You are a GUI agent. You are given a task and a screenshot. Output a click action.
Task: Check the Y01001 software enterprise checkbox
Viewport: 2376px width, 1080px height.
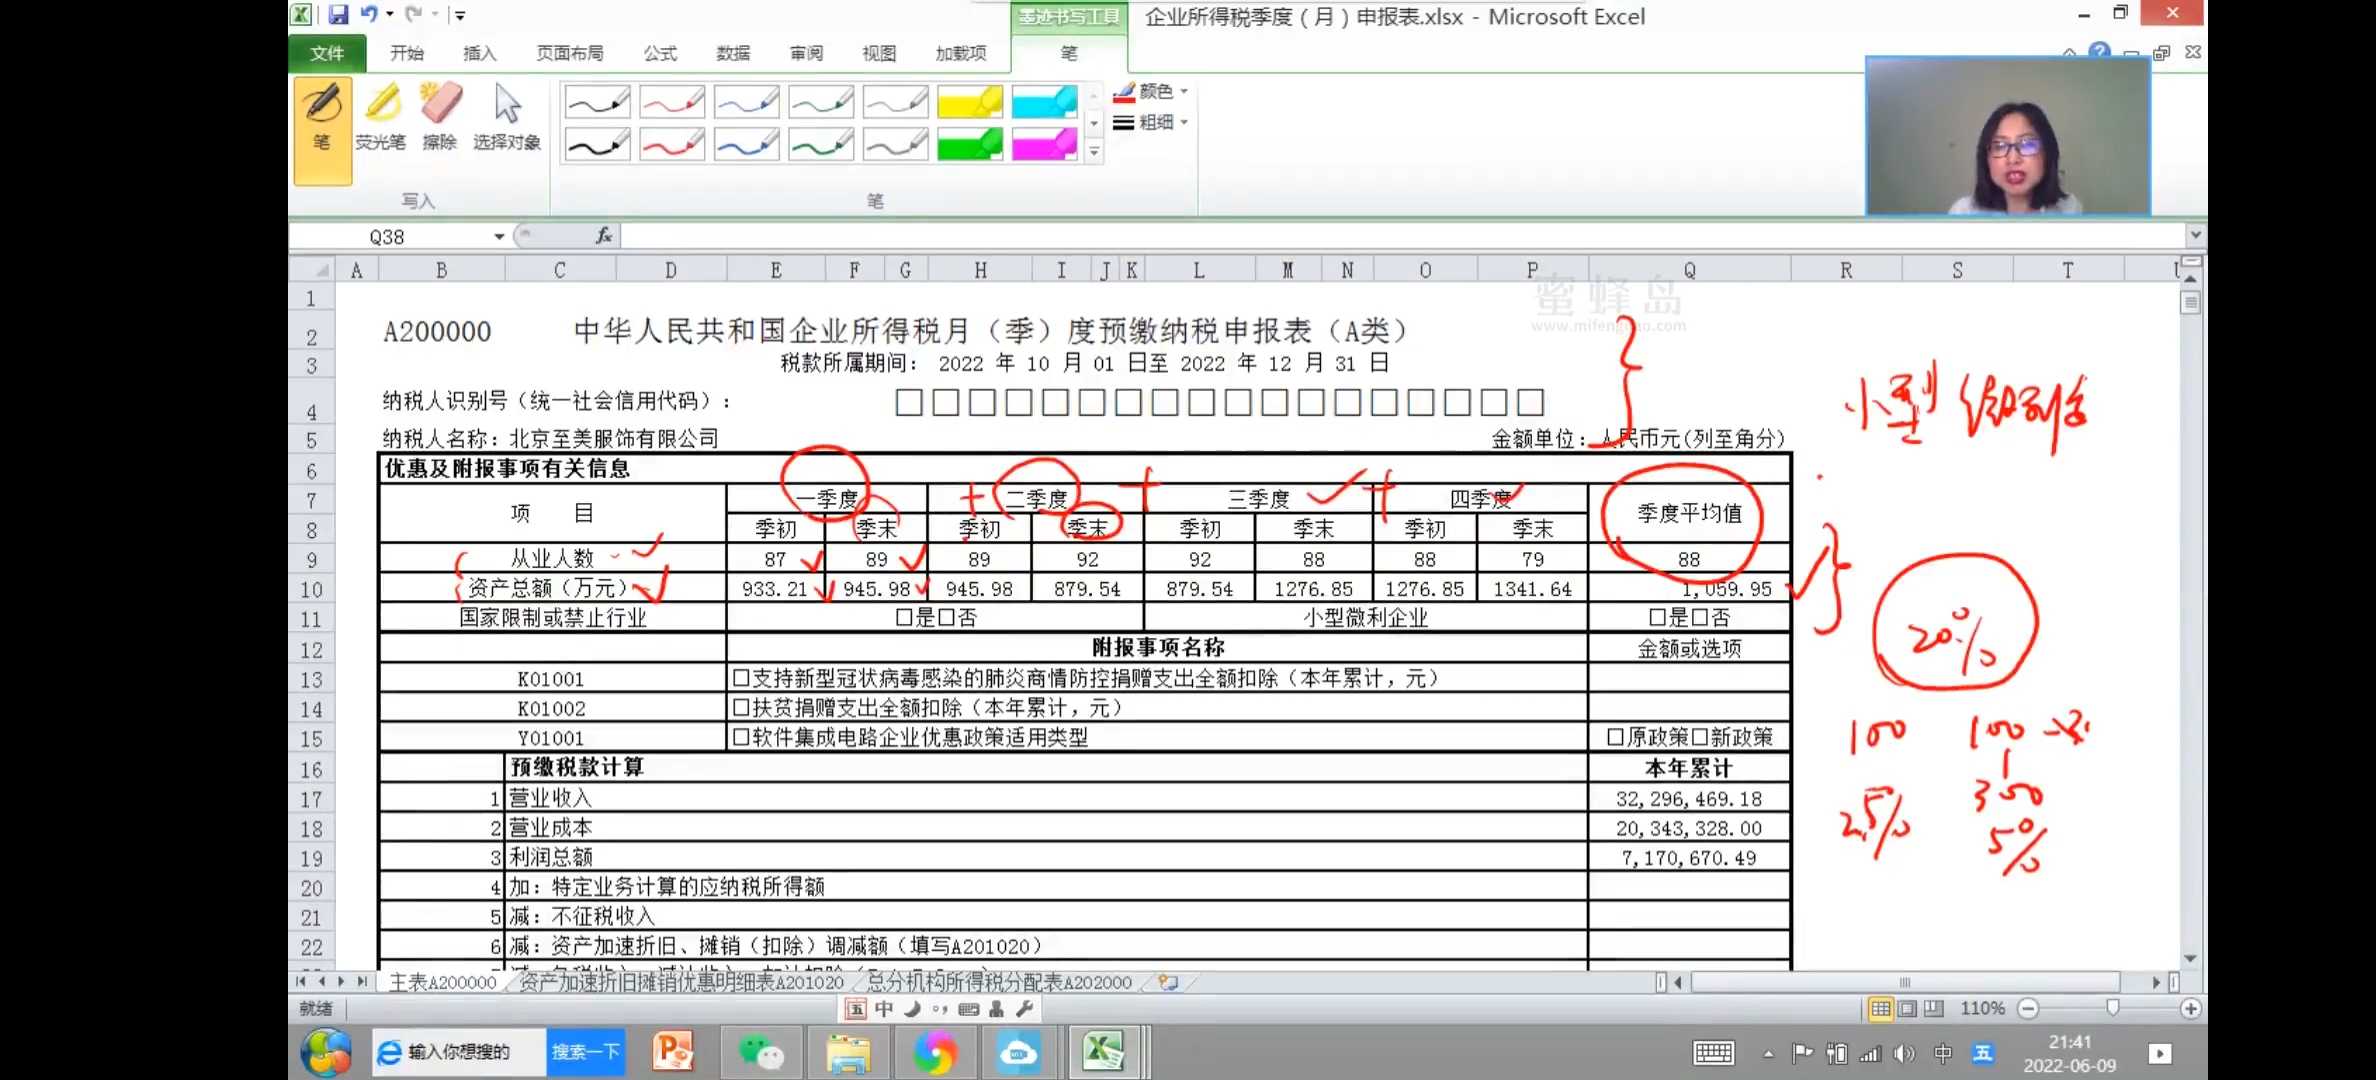[741, 737]
